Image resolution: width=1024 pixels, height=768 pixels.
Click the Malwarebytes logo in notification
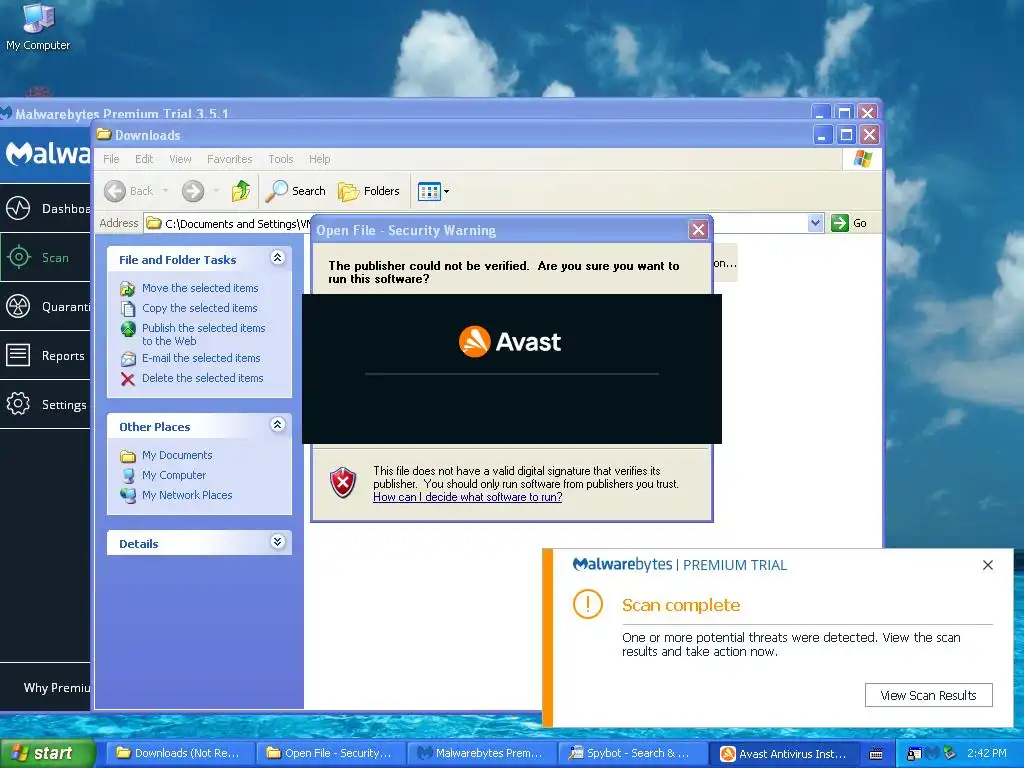[622, 564]
